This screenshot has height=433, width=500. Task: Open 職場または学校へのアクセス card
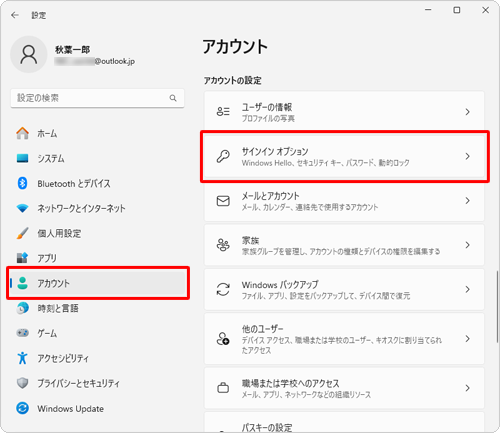point(344,388)
